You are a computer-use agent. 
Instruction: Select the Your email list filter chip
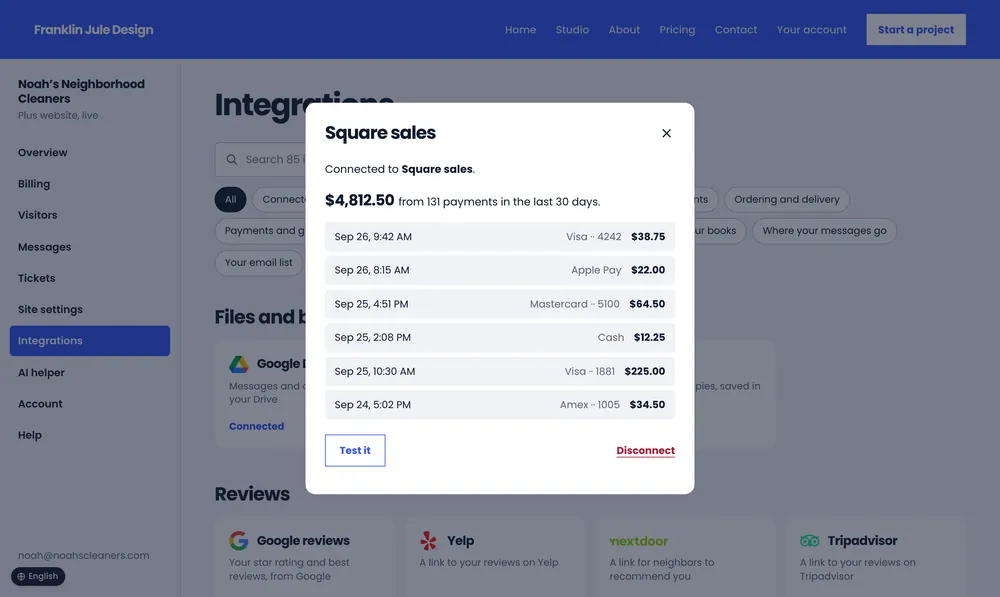pos(258,263)
